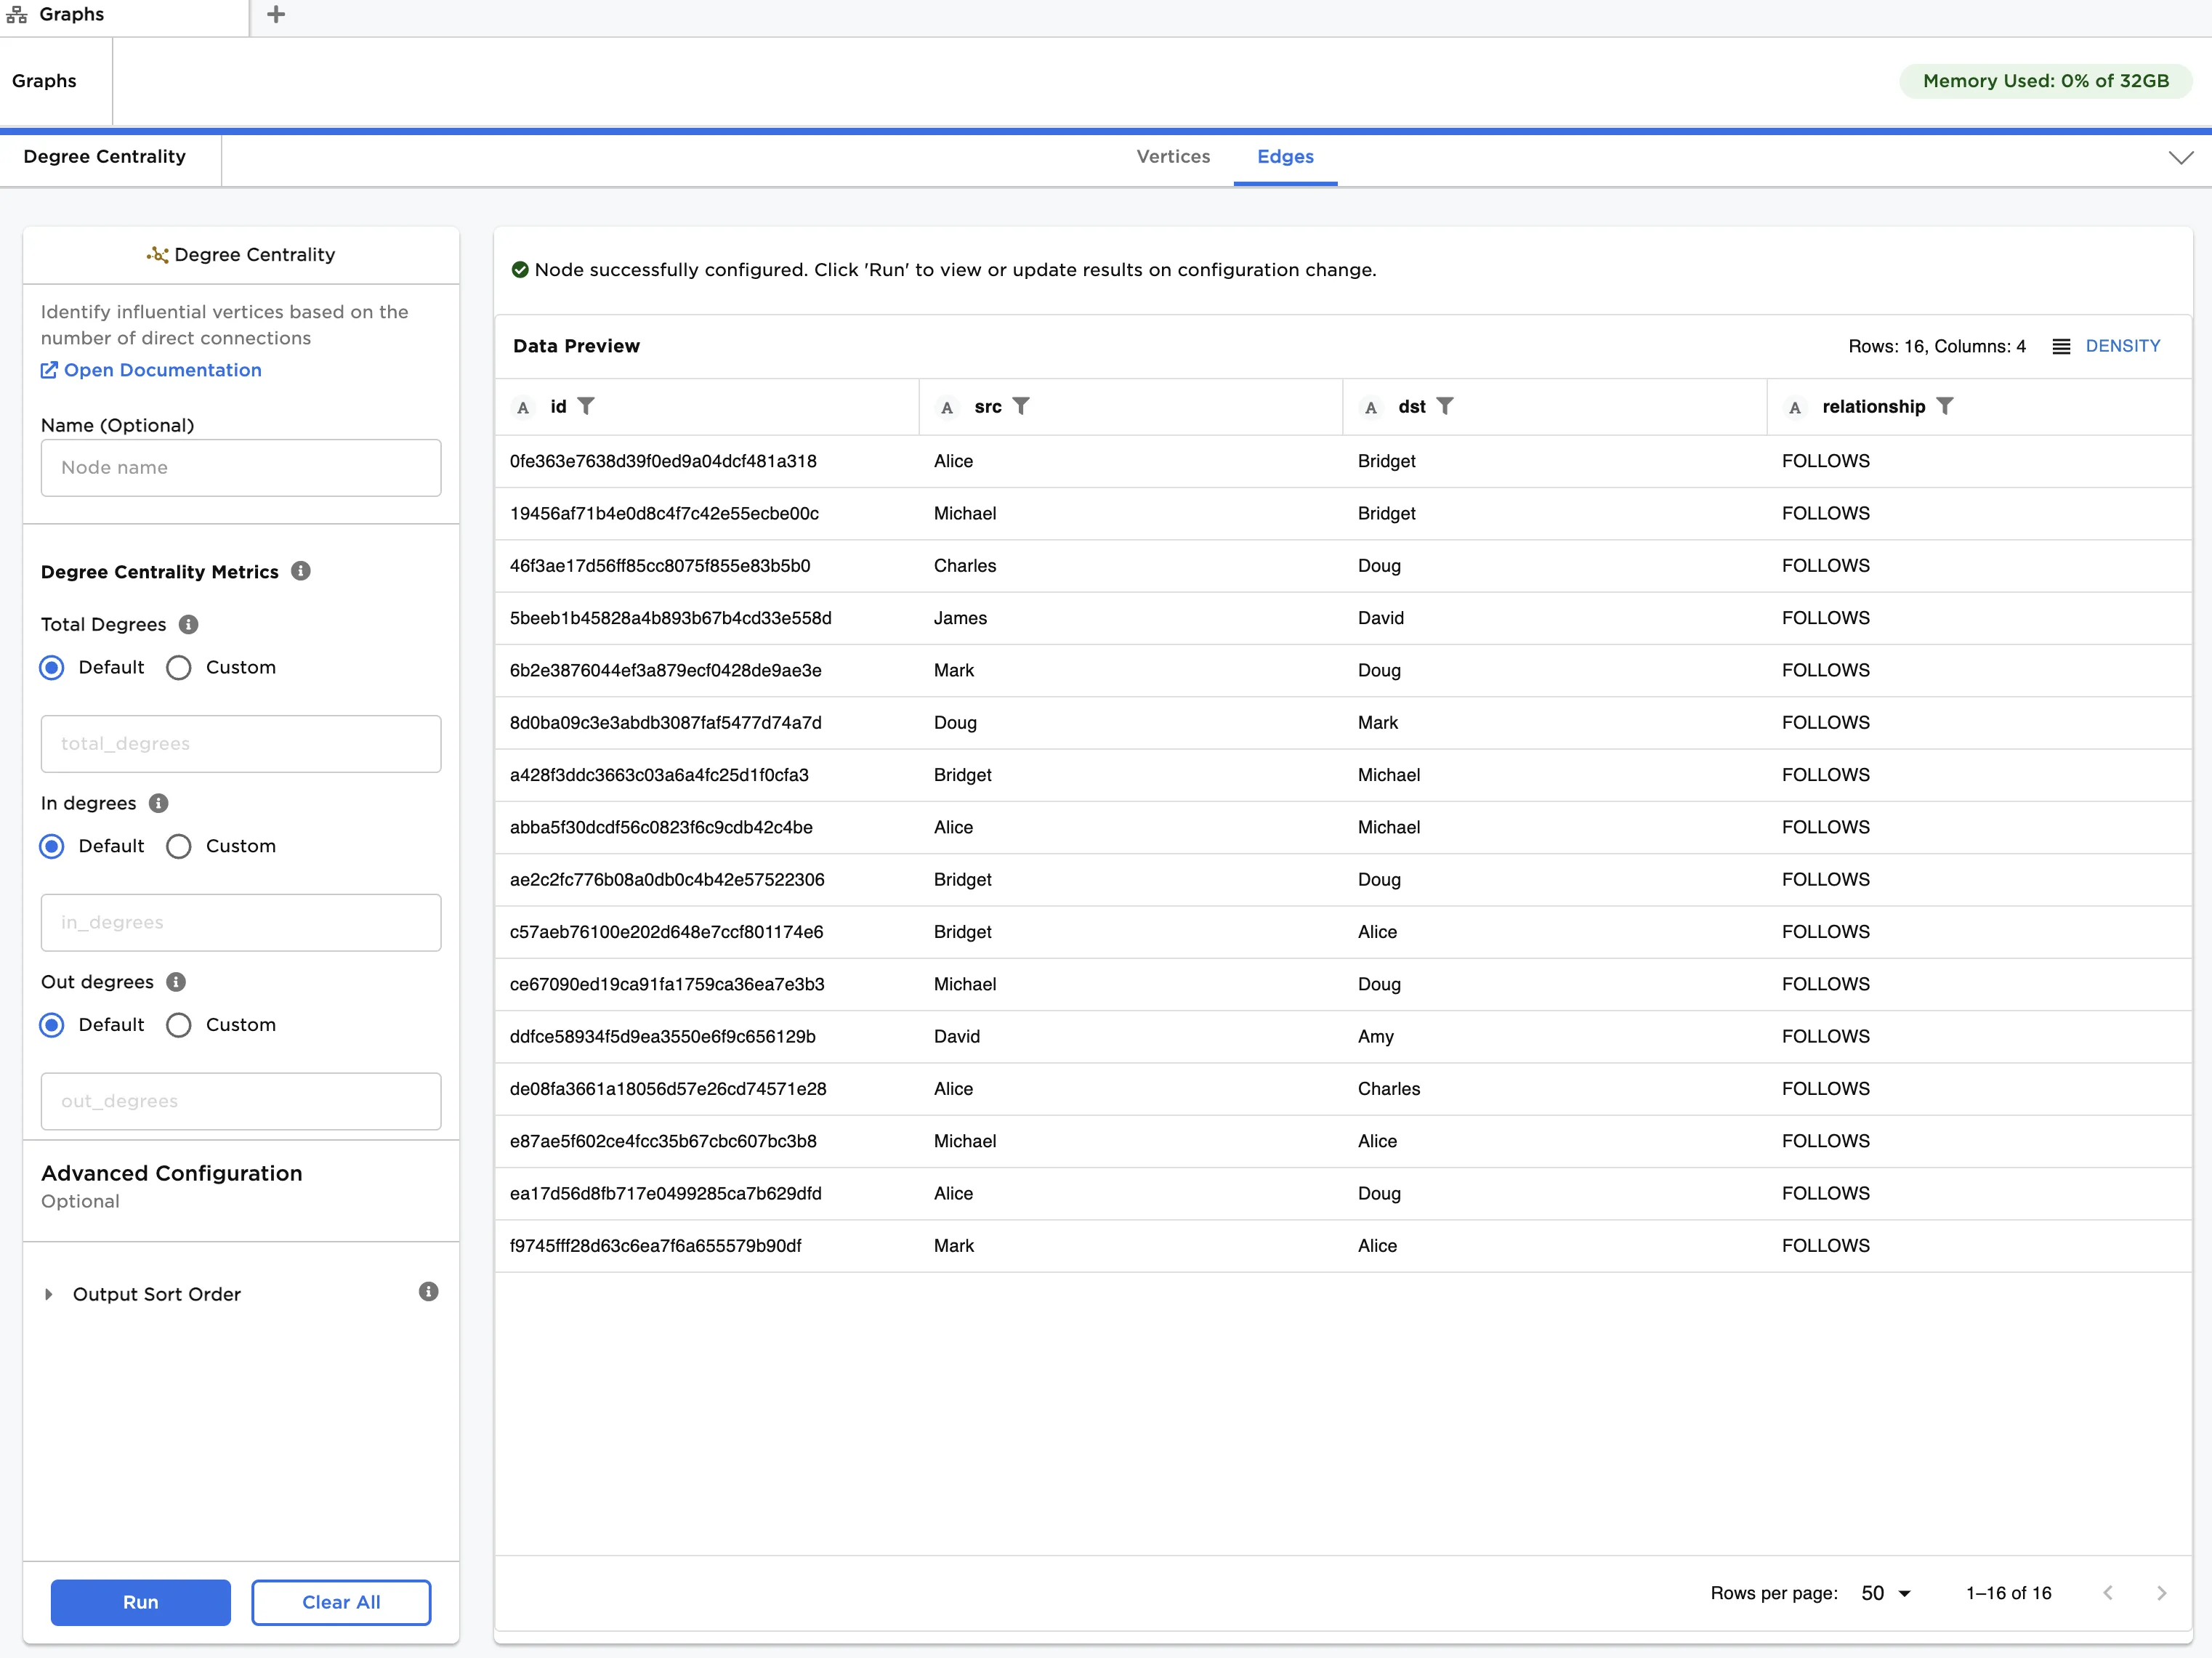The image size is (2212, 1658).
Task: Click the Run button
Action: 140,1602
